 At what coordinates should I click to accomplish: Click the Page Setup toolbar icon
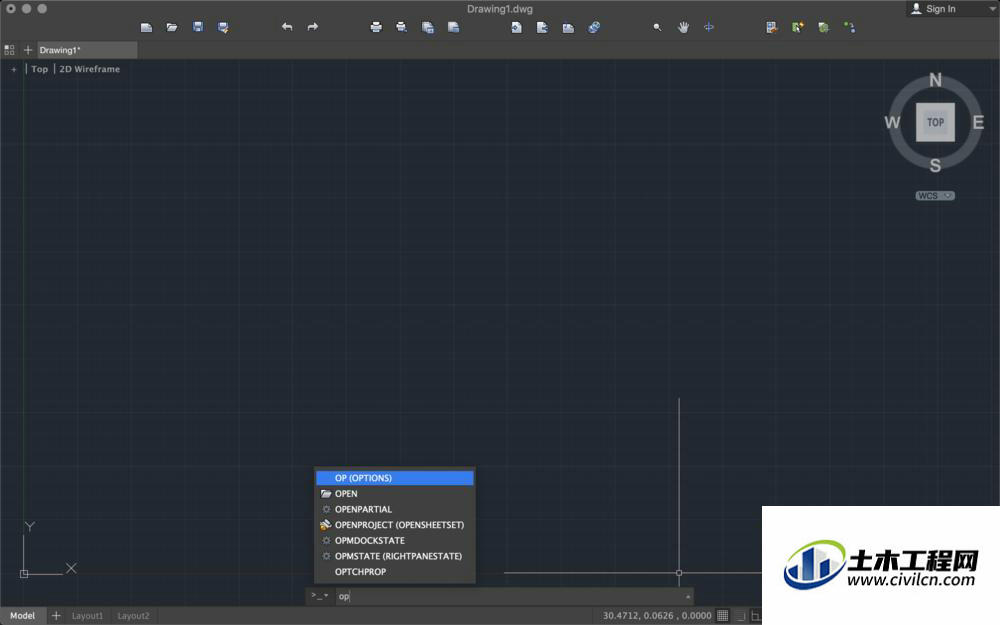point(453,27)
